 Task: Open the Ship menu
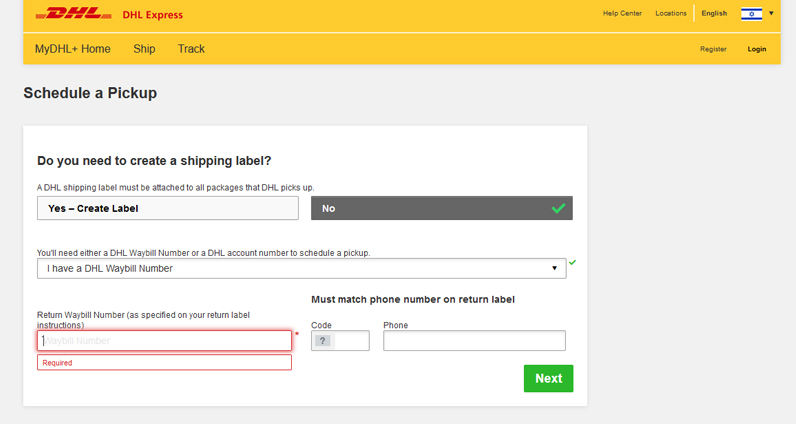pyautogui.click(x=144, y=49)
